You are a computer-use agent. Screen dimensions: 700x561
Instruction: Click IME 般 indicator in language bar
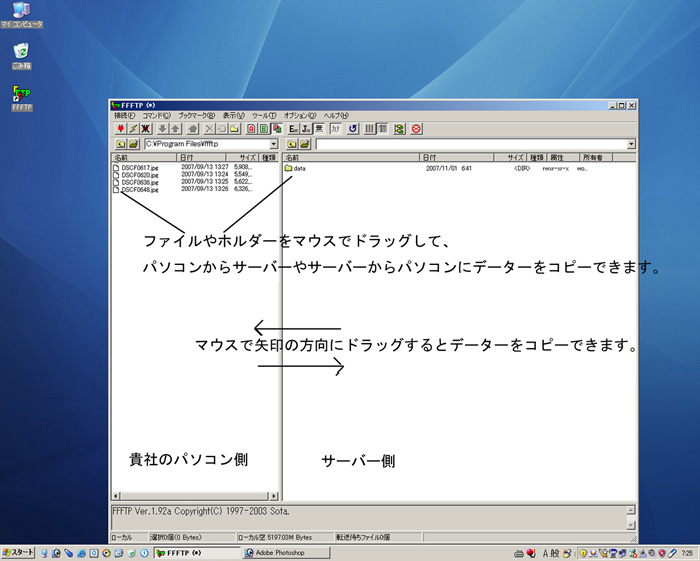[x=554, y=553]
